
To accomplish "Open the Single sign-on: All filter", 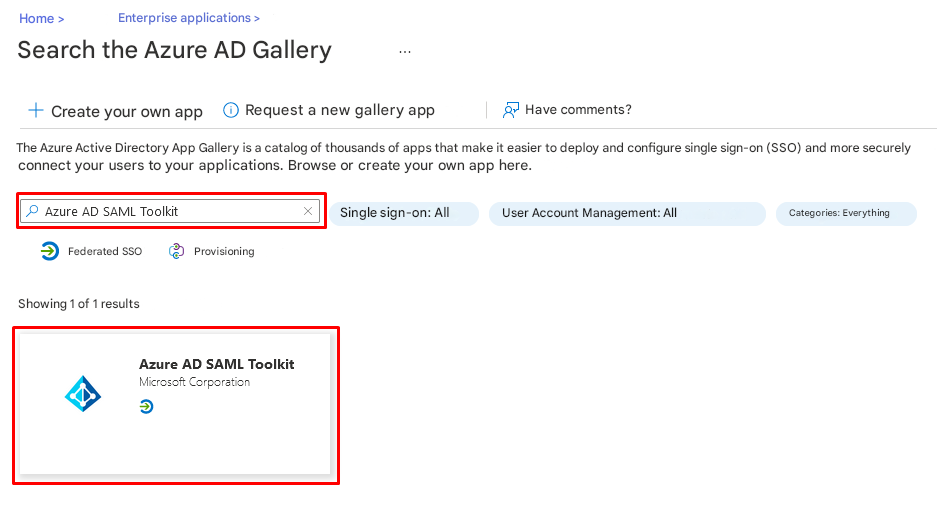I will [x=403, y=213].
